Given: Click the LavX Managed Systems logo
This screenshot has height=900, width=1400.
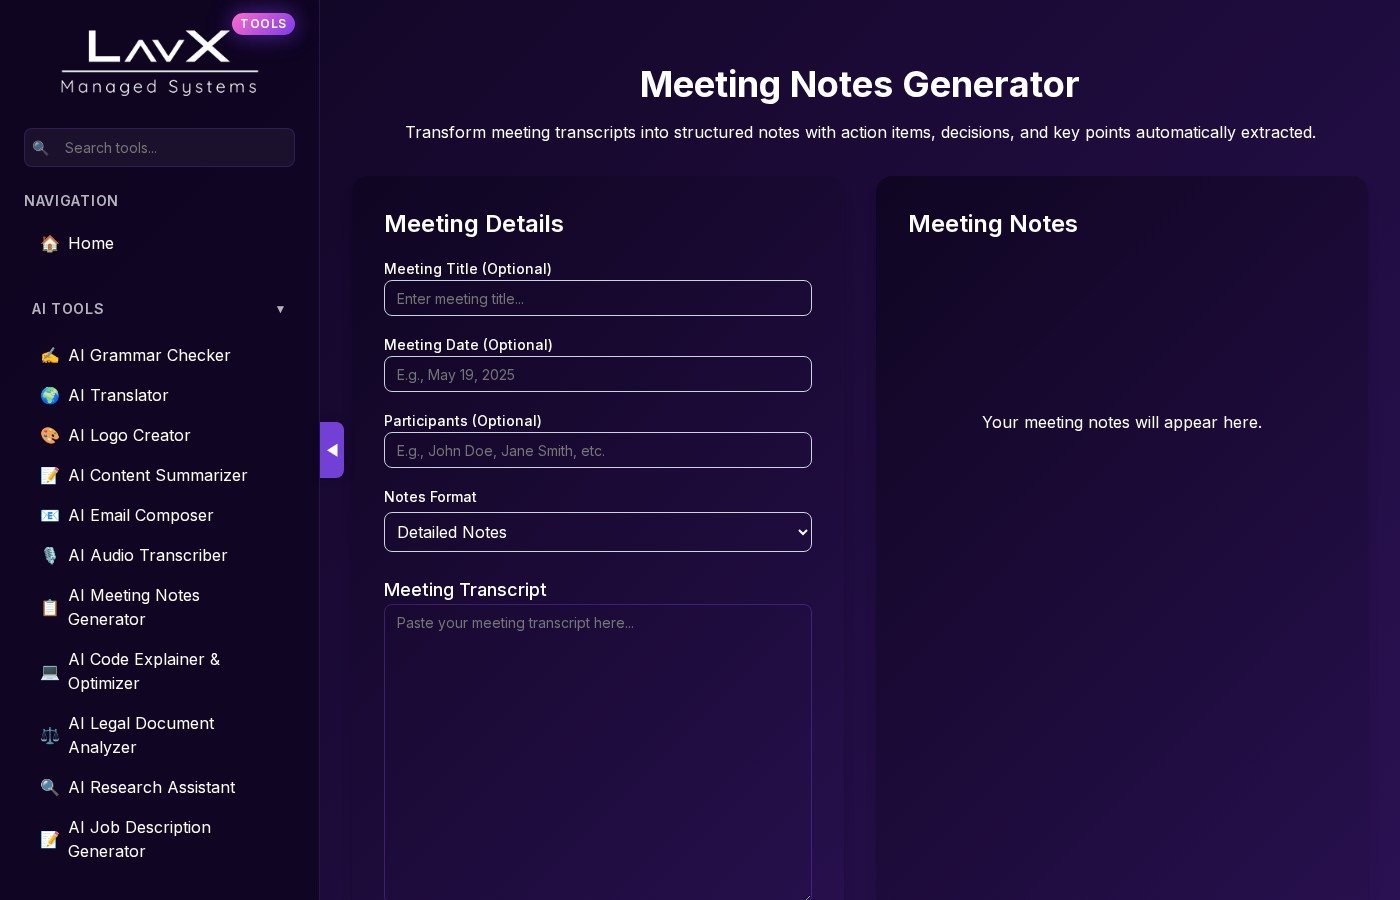Looking at the screenshot, I should [159, 62].
